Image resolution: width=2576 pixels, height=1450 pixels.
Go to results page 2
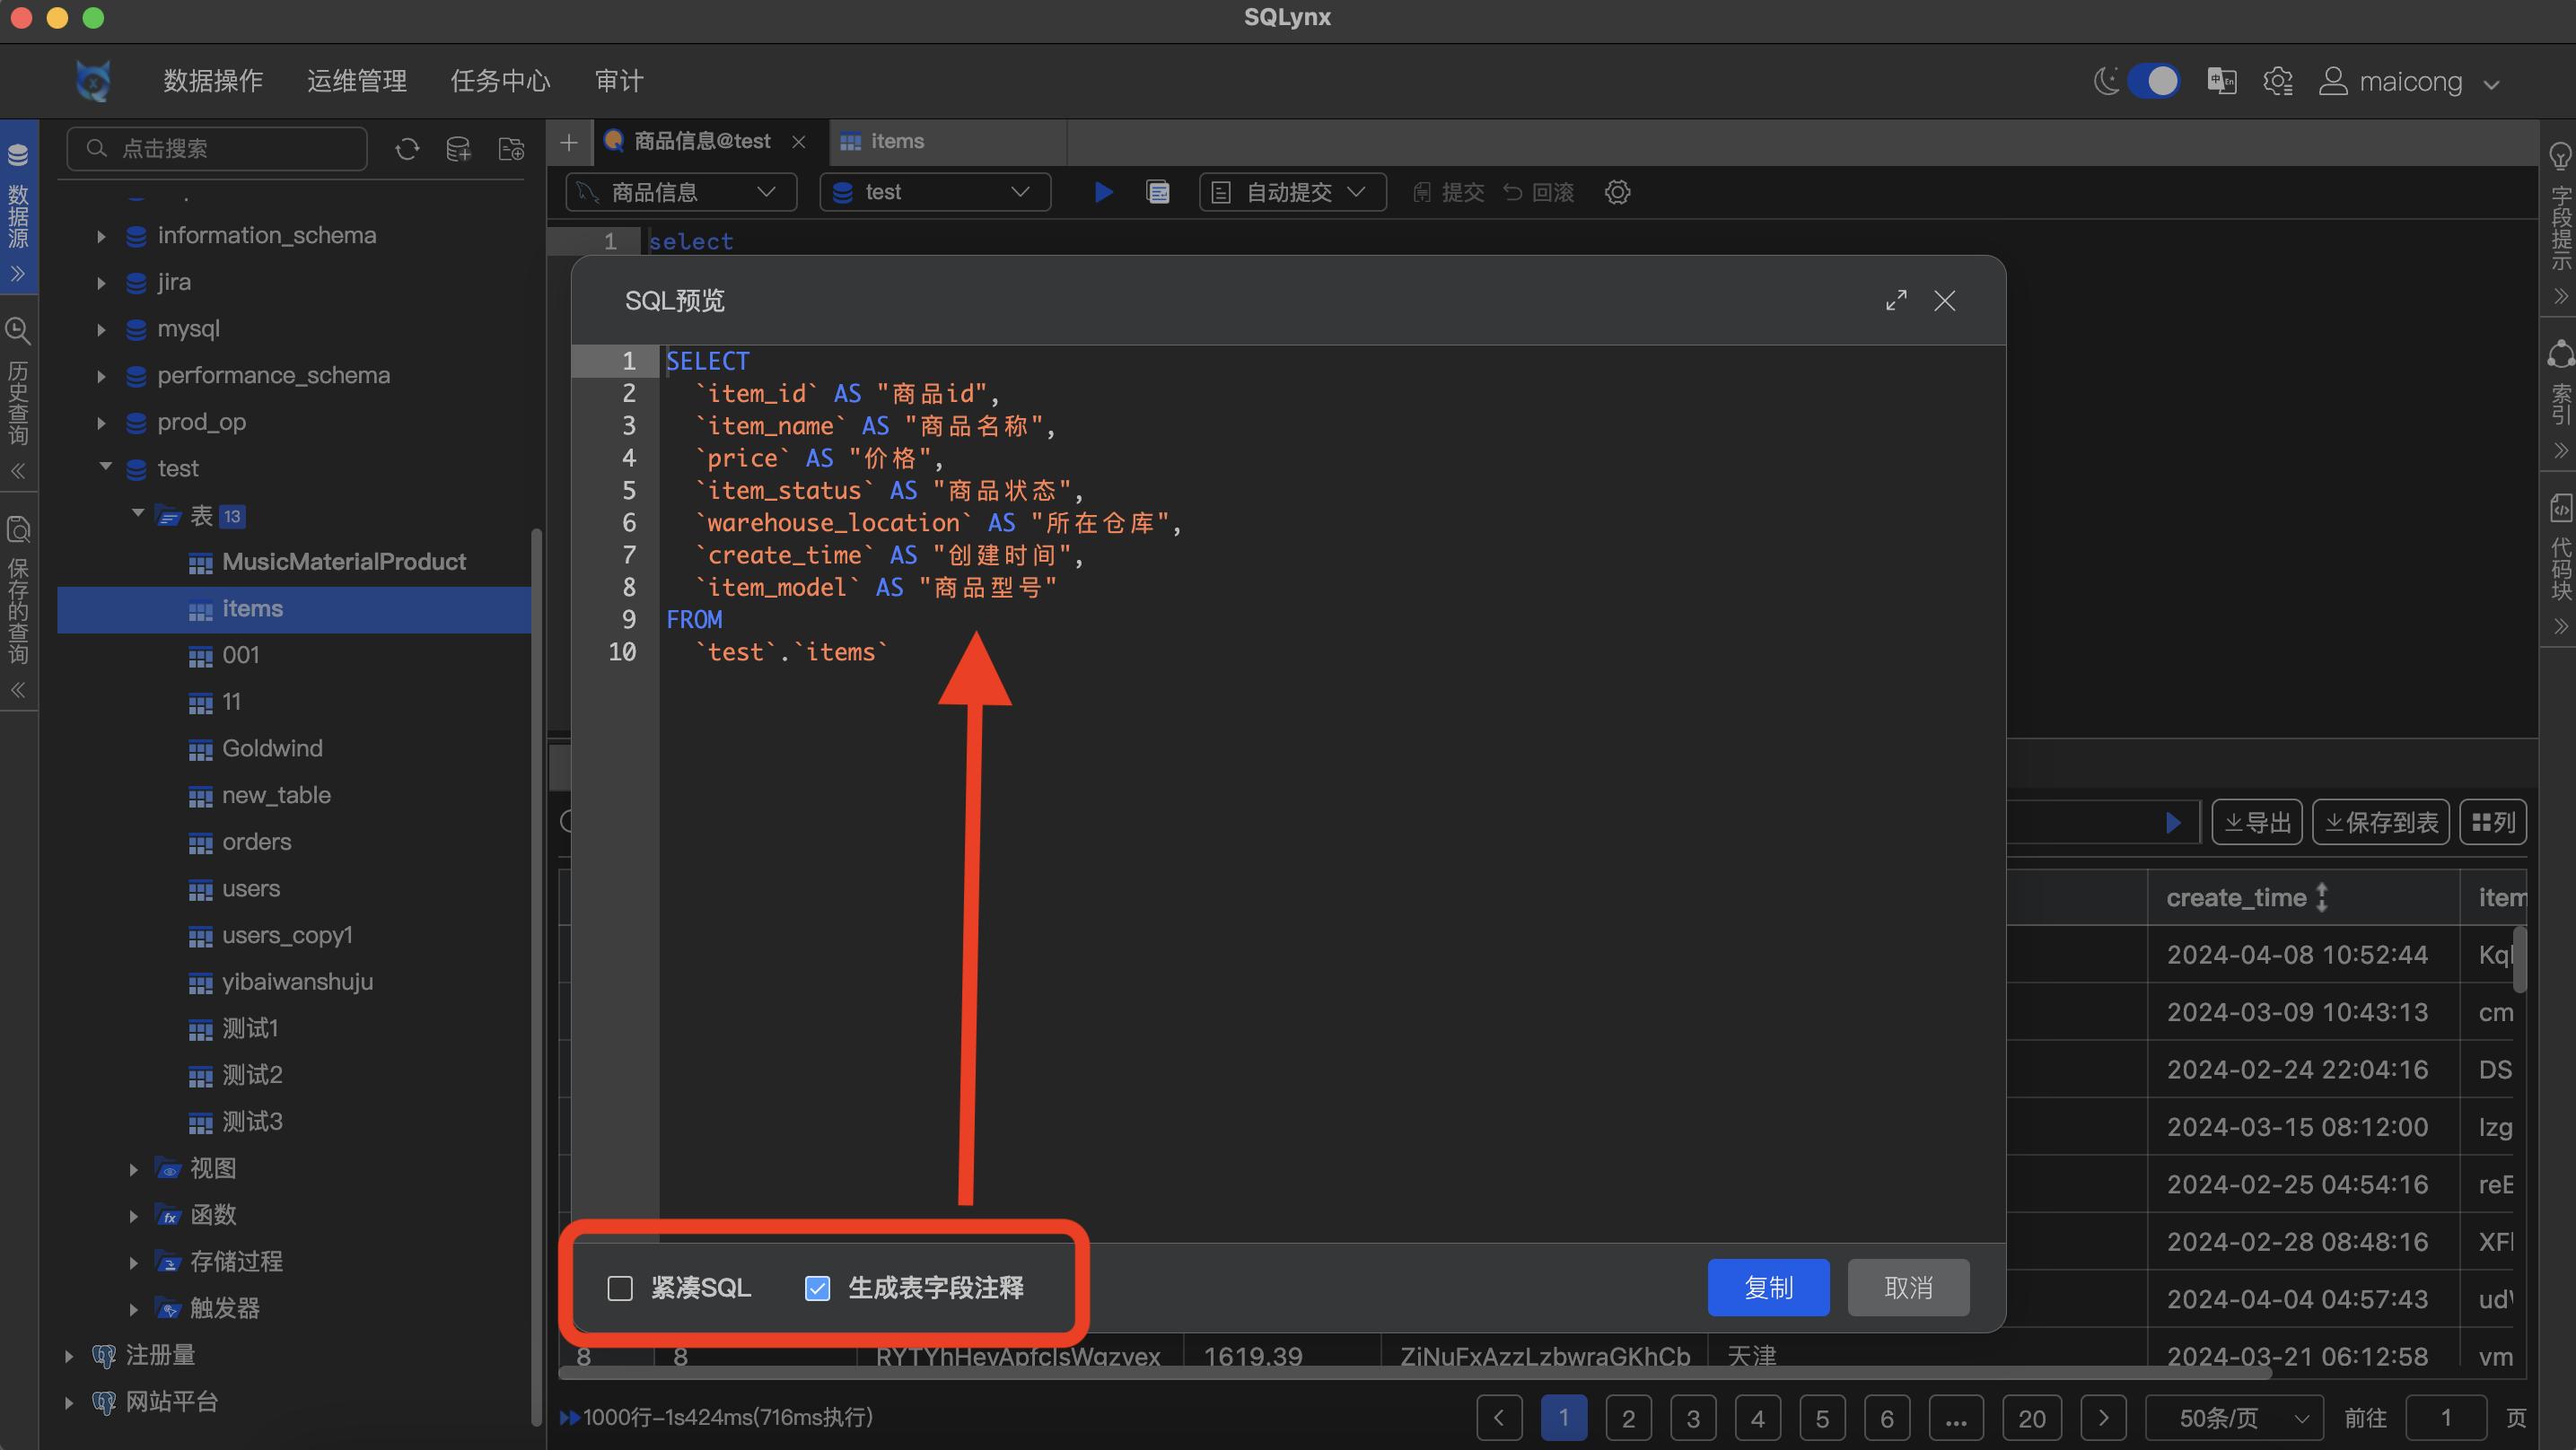(x=1628, y=1418)
